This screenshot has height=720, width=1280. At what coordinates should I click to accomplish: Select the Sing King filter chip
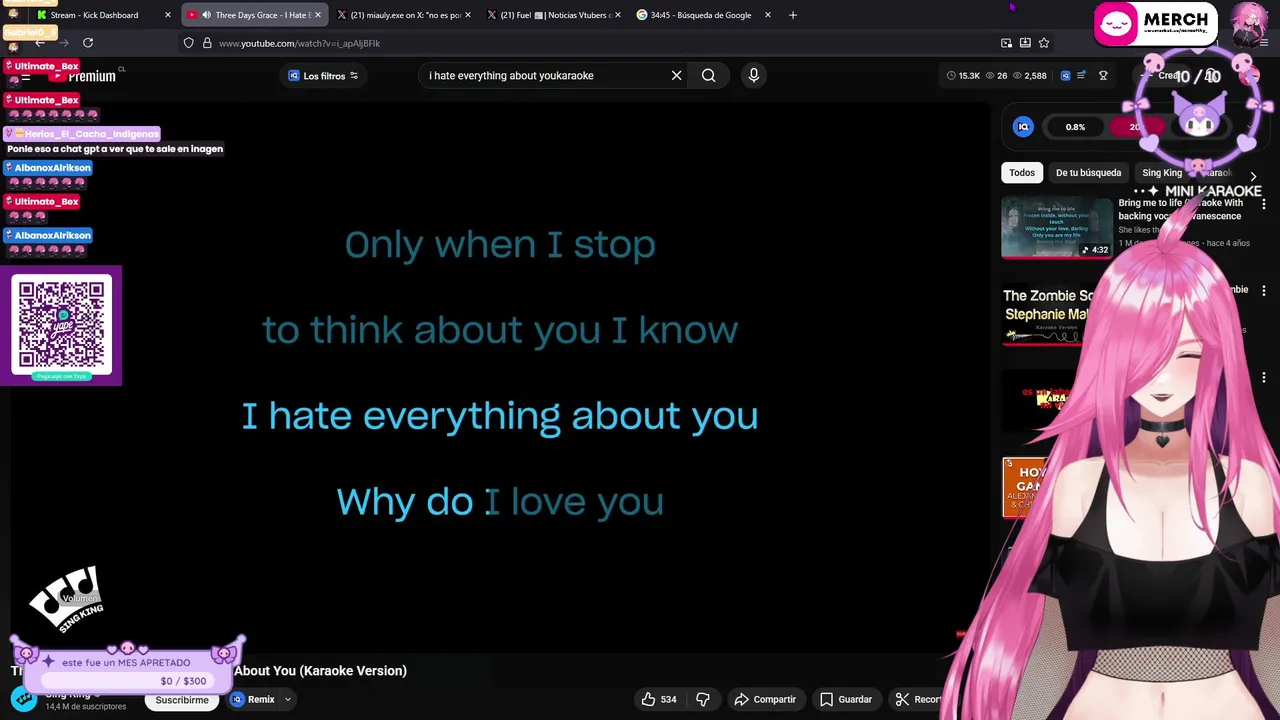click(1162, 173)
